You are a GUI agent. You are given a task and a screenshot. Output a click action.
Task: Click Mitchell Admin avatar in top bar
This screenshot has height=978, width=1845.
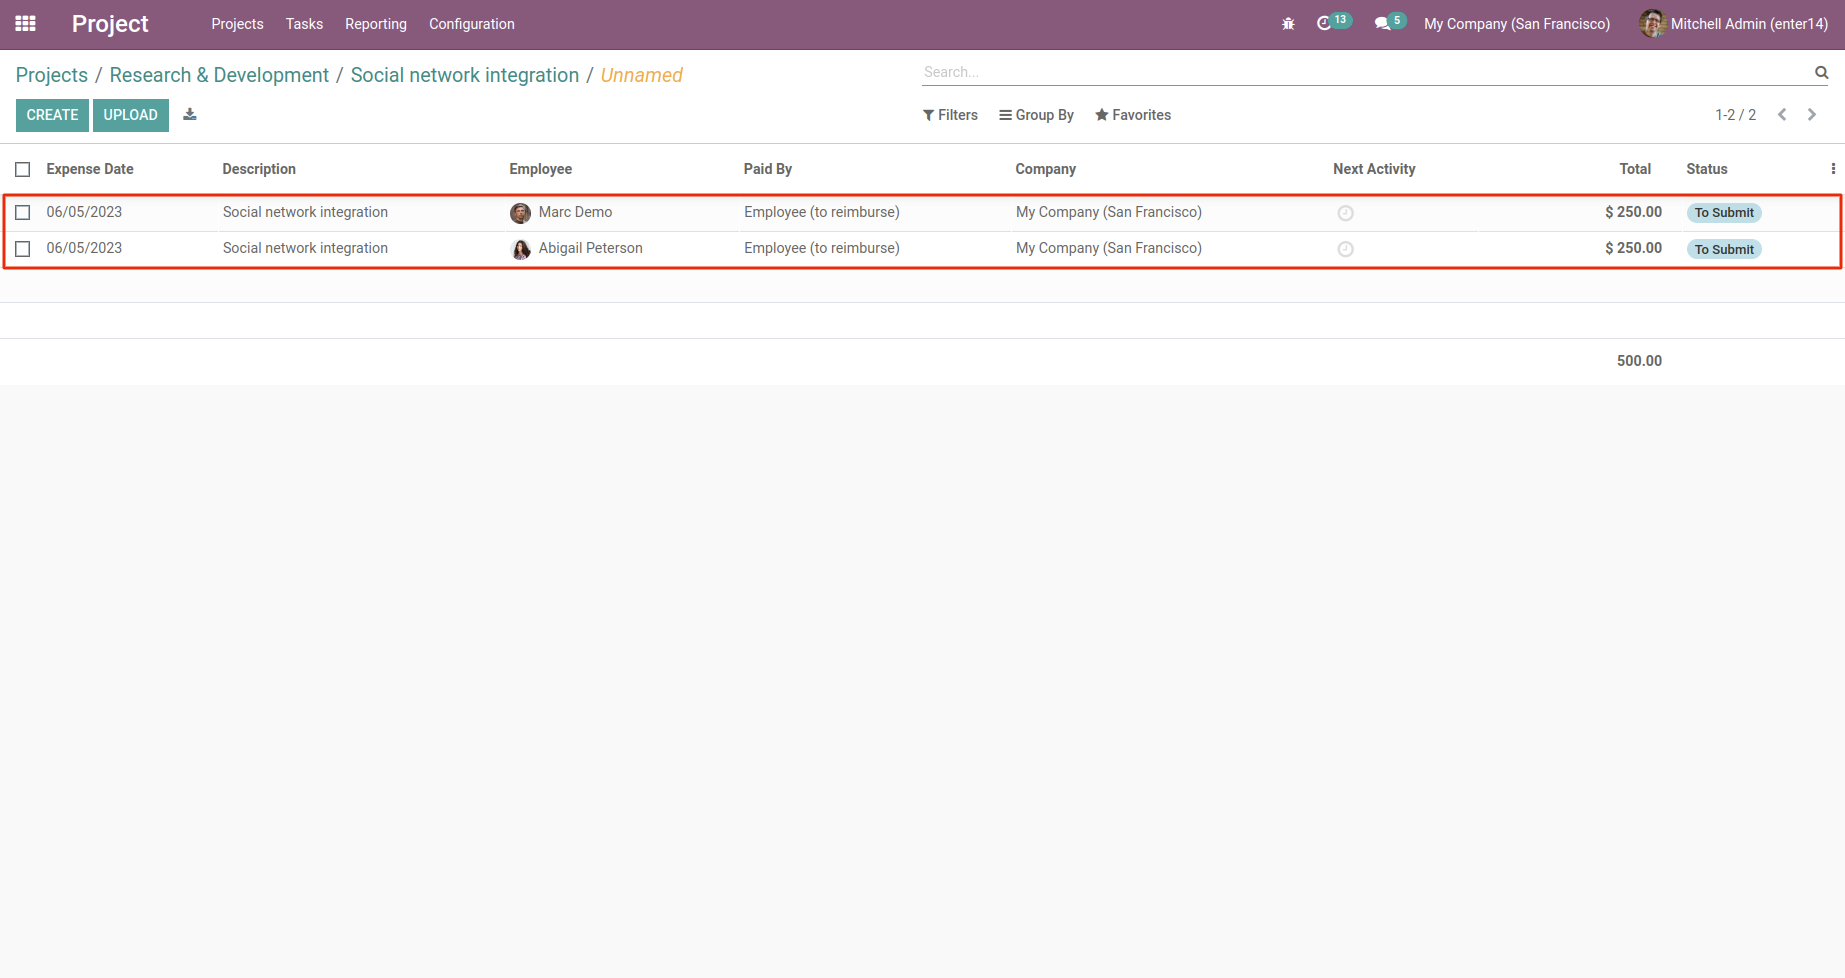[1652, 24]
